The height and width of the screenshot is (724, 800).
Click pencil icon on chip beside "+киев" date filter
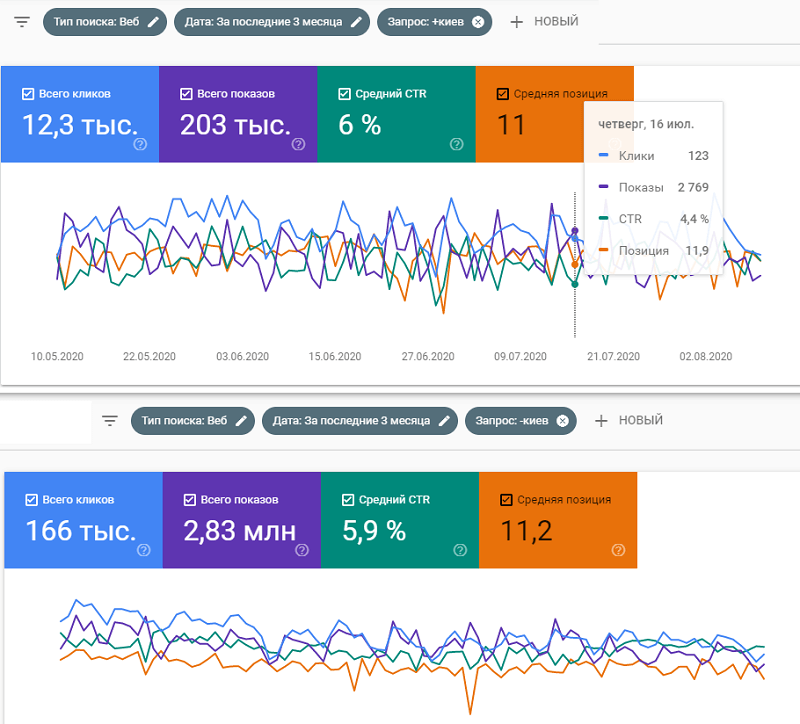(x=356, y=22)
